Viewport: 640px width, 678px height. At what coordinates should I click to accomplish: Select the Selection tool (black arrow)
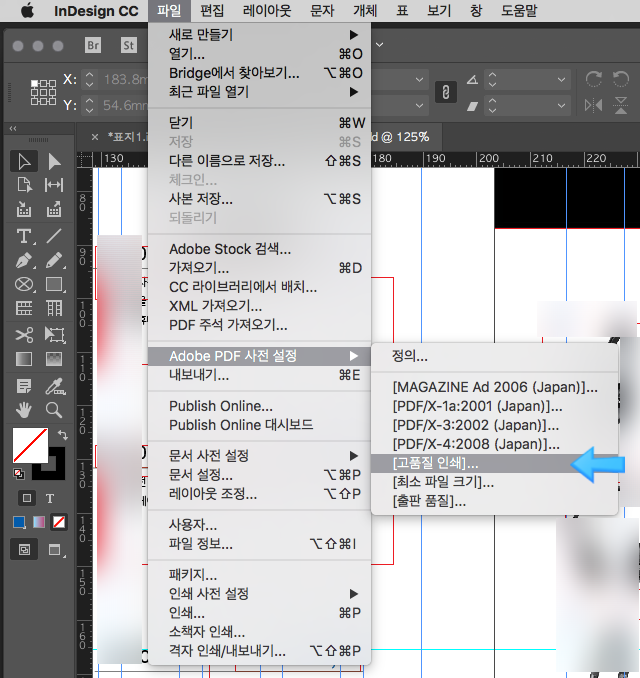[24, 162]
